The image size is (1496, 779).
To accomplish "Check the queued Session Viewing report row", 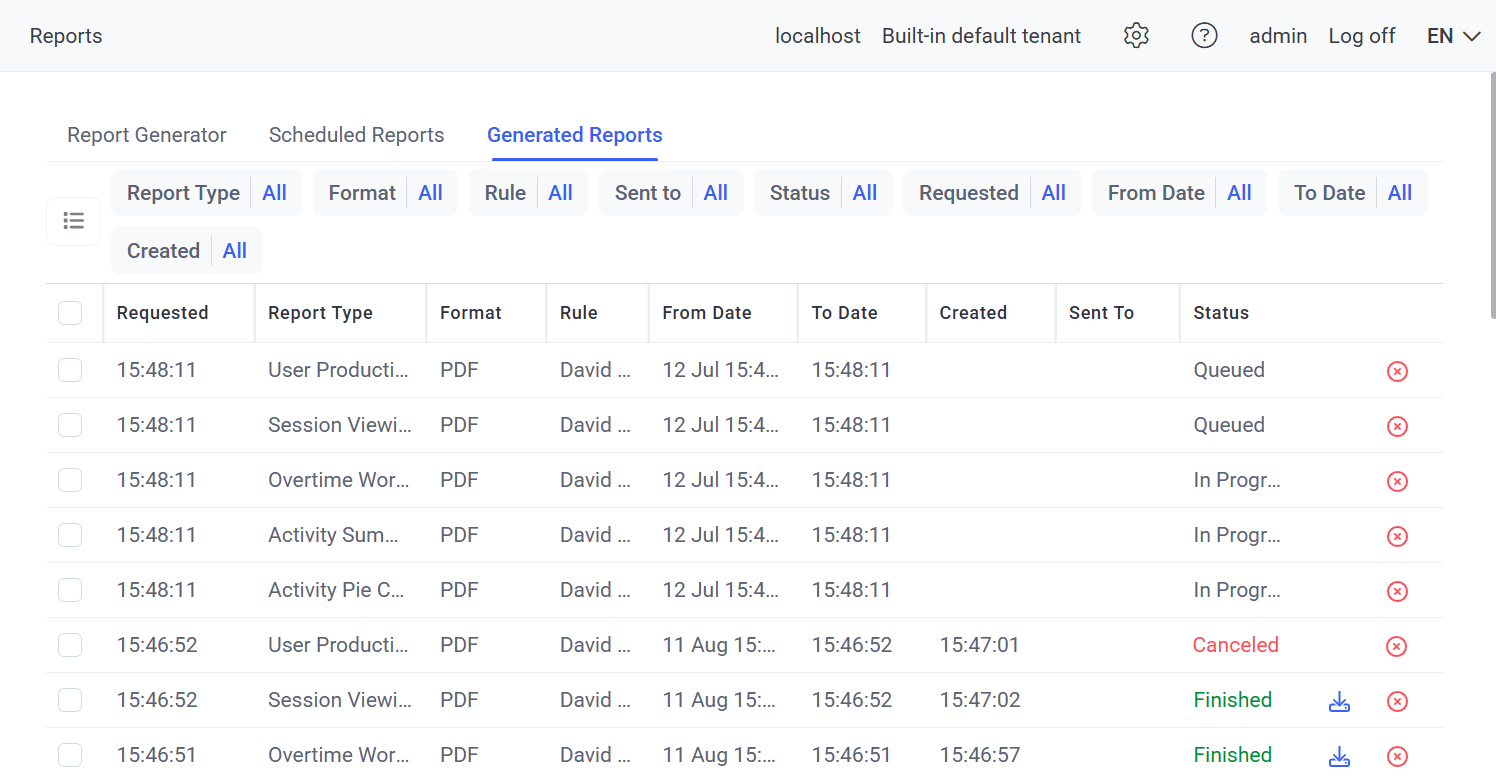I will tap(70, 425).
